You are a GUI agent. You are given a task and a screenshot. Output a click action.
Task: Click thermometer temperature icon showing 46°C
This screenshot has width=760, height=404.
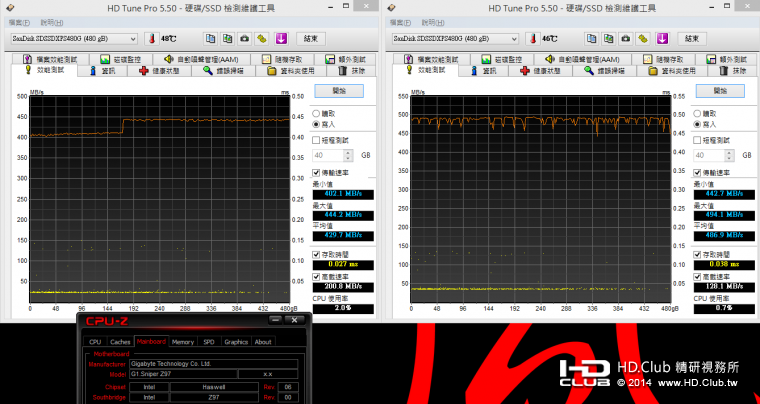coord(533,39)
